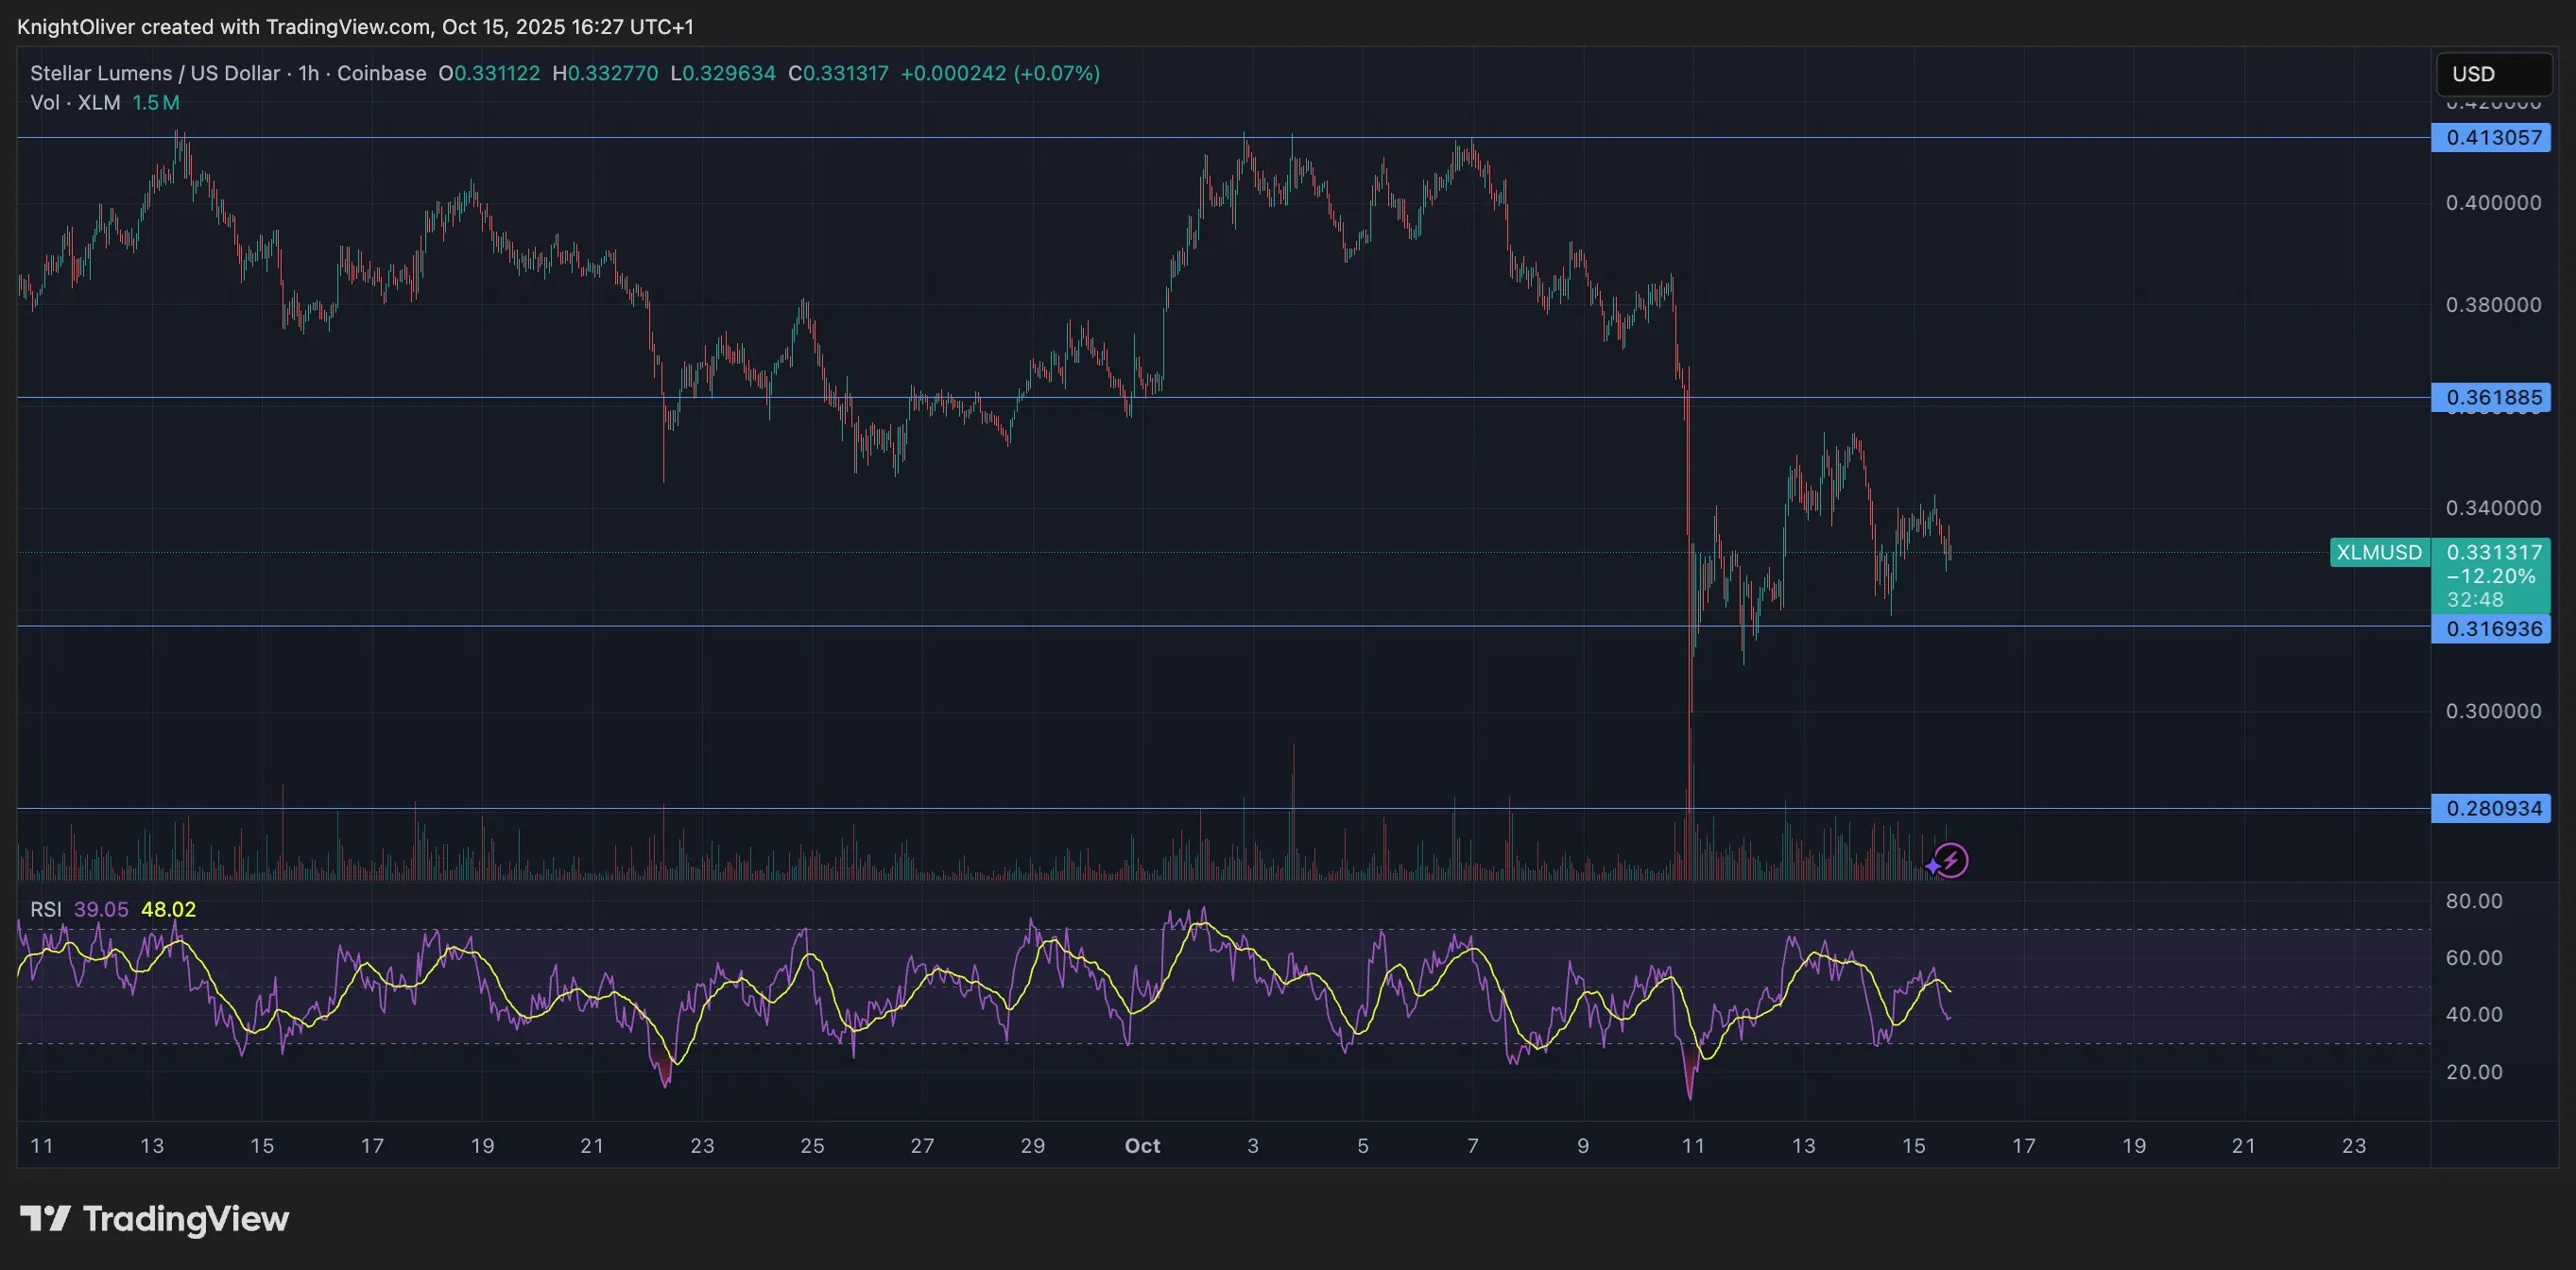
Task: Click the purple lightning bolt icon on the chart
Action: [x=1951, y=858]
